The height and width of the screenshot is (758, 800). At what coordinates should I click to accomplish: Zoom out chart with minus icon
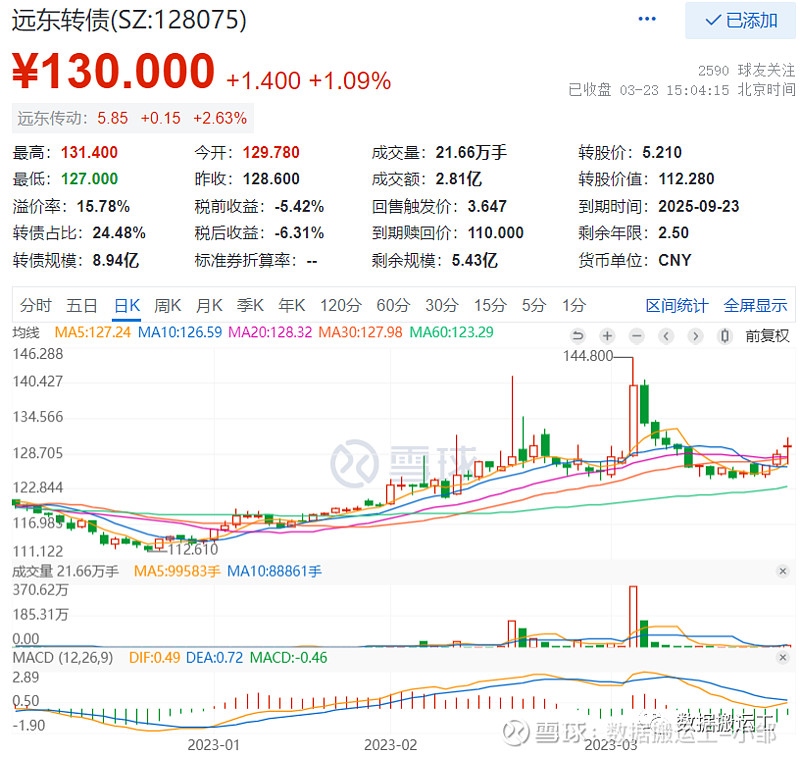pos(636,336)
